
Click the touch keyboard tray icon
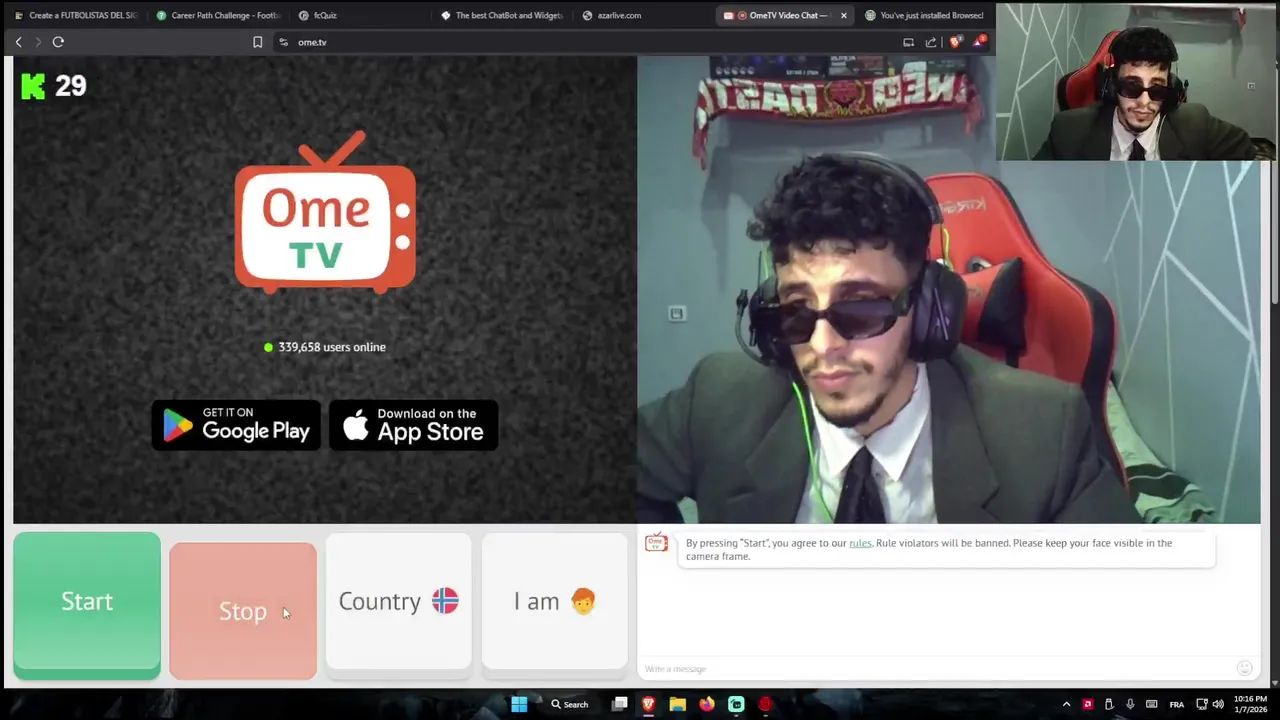tap(1152, 704)
